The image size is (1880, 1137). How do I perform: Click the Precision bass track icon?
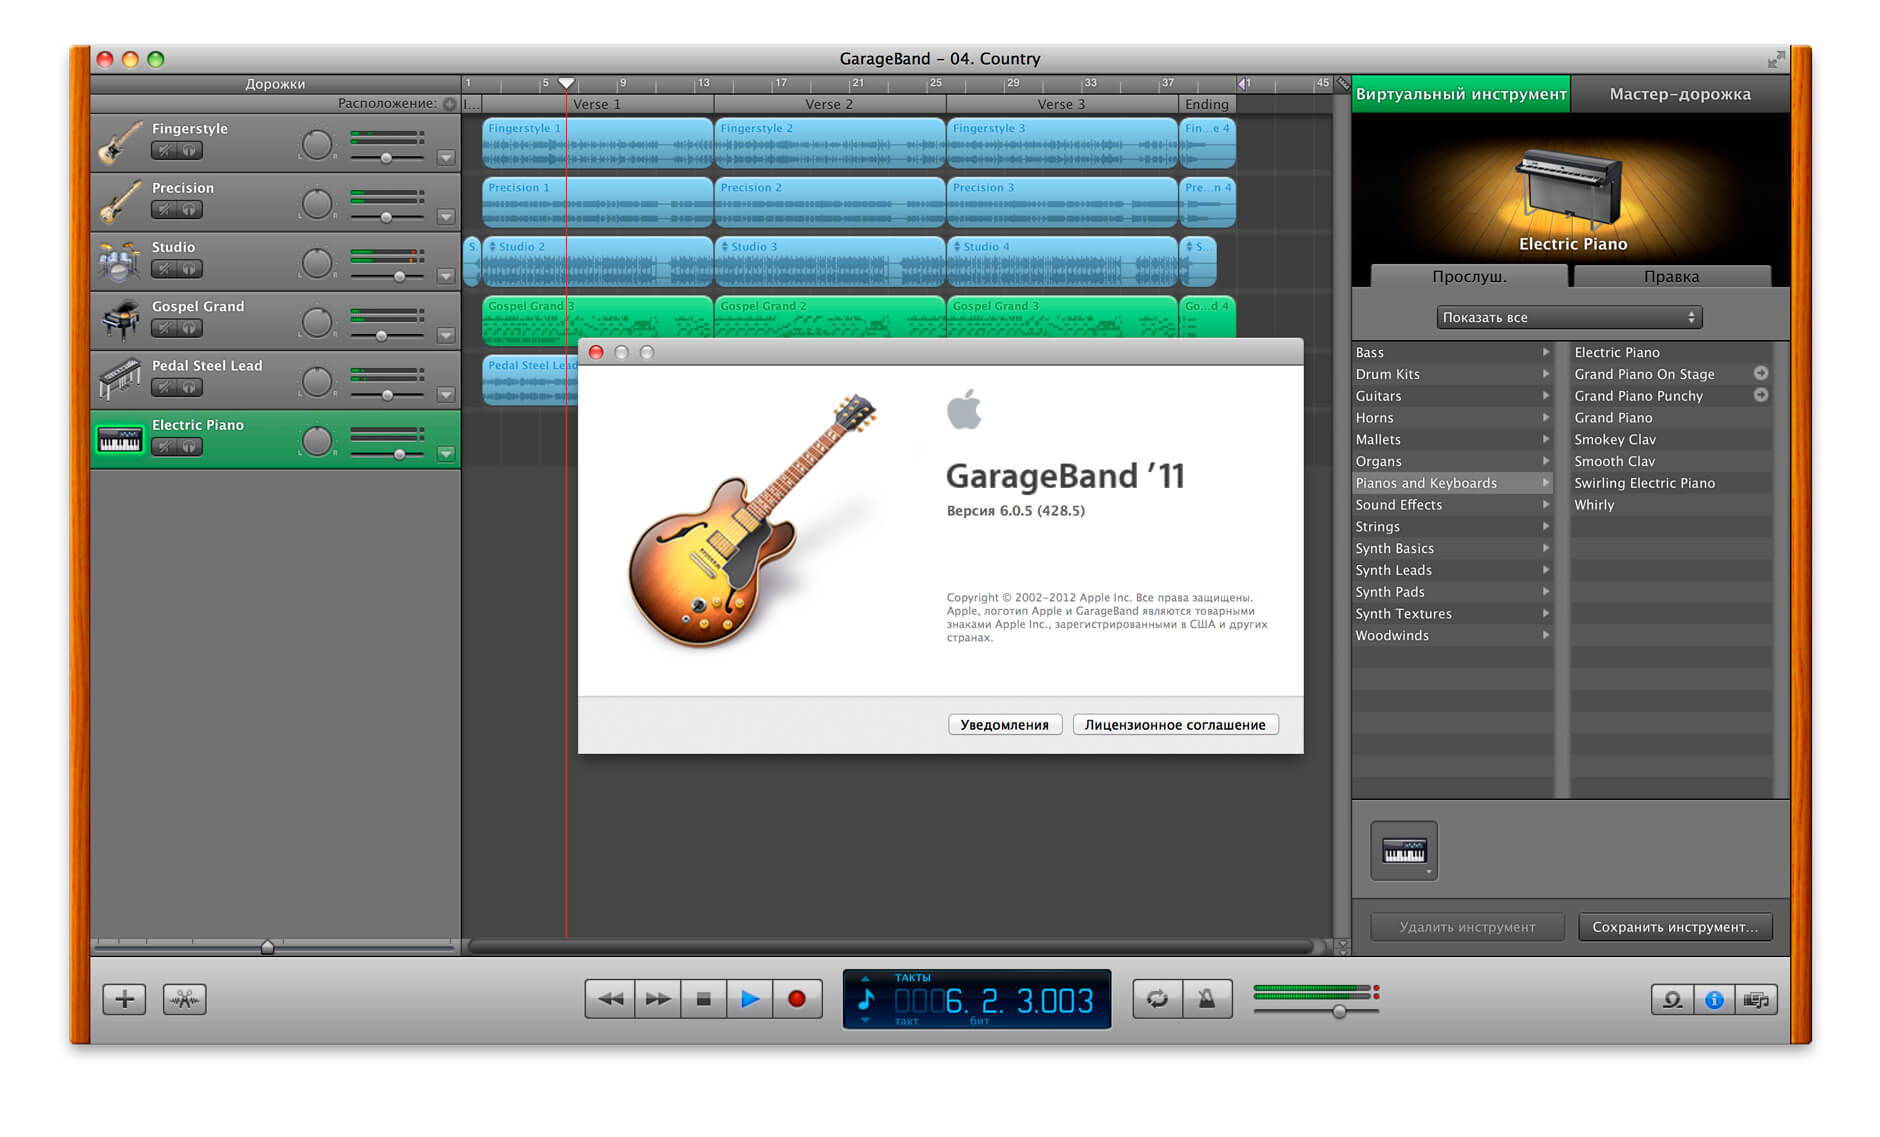coord(119,201)
